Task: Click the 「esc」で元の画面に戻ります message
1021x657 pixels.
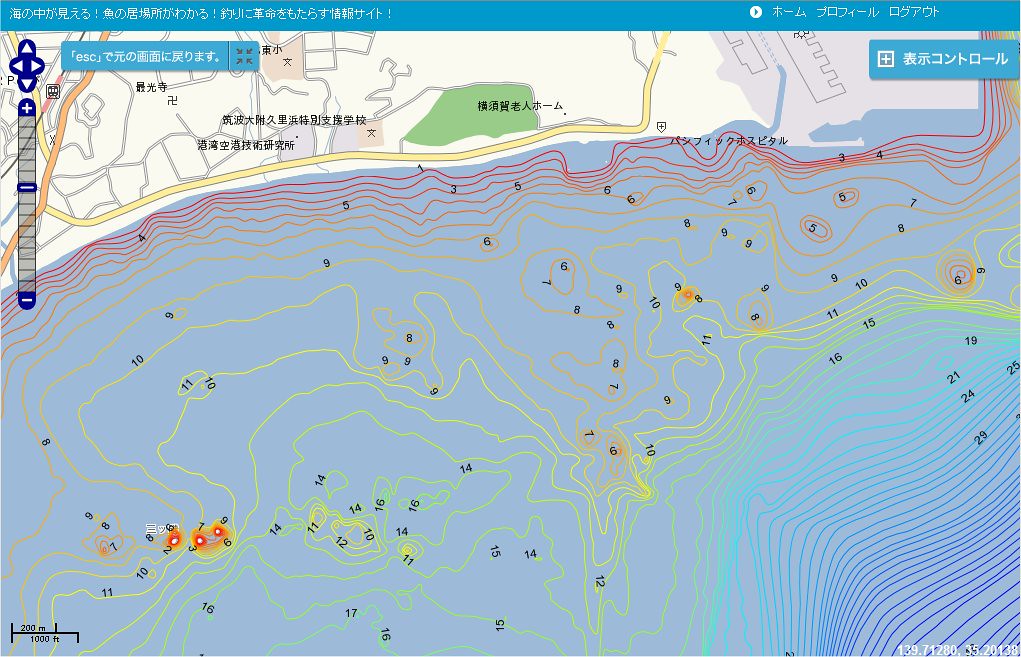Action: 145,57
